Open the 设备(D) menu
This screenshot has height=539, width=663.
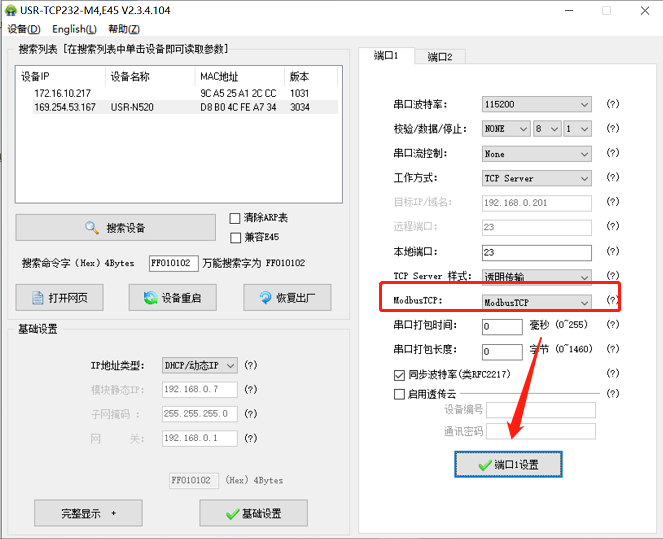(23, 29)
